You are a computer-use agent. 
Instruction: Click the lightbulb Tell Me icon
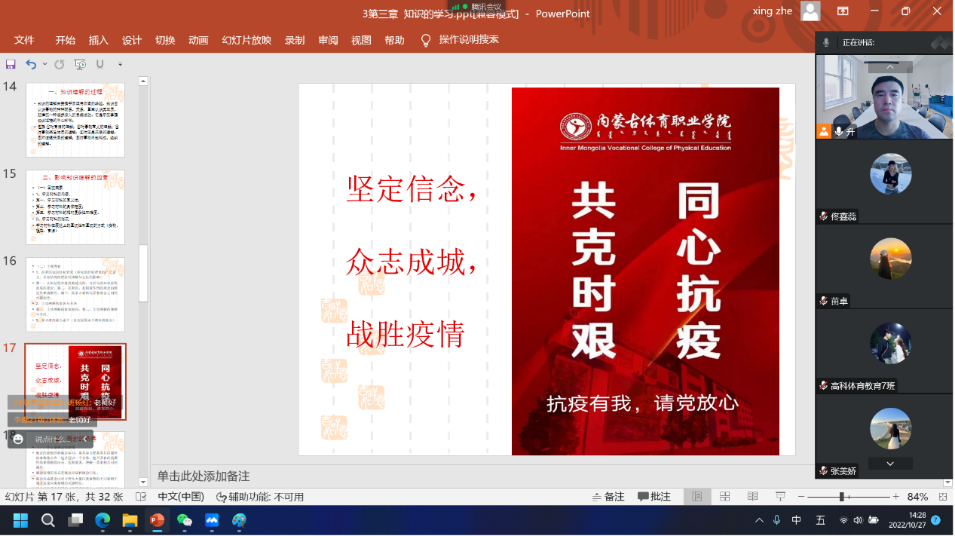pyautogui.click(x=426, y=40)
